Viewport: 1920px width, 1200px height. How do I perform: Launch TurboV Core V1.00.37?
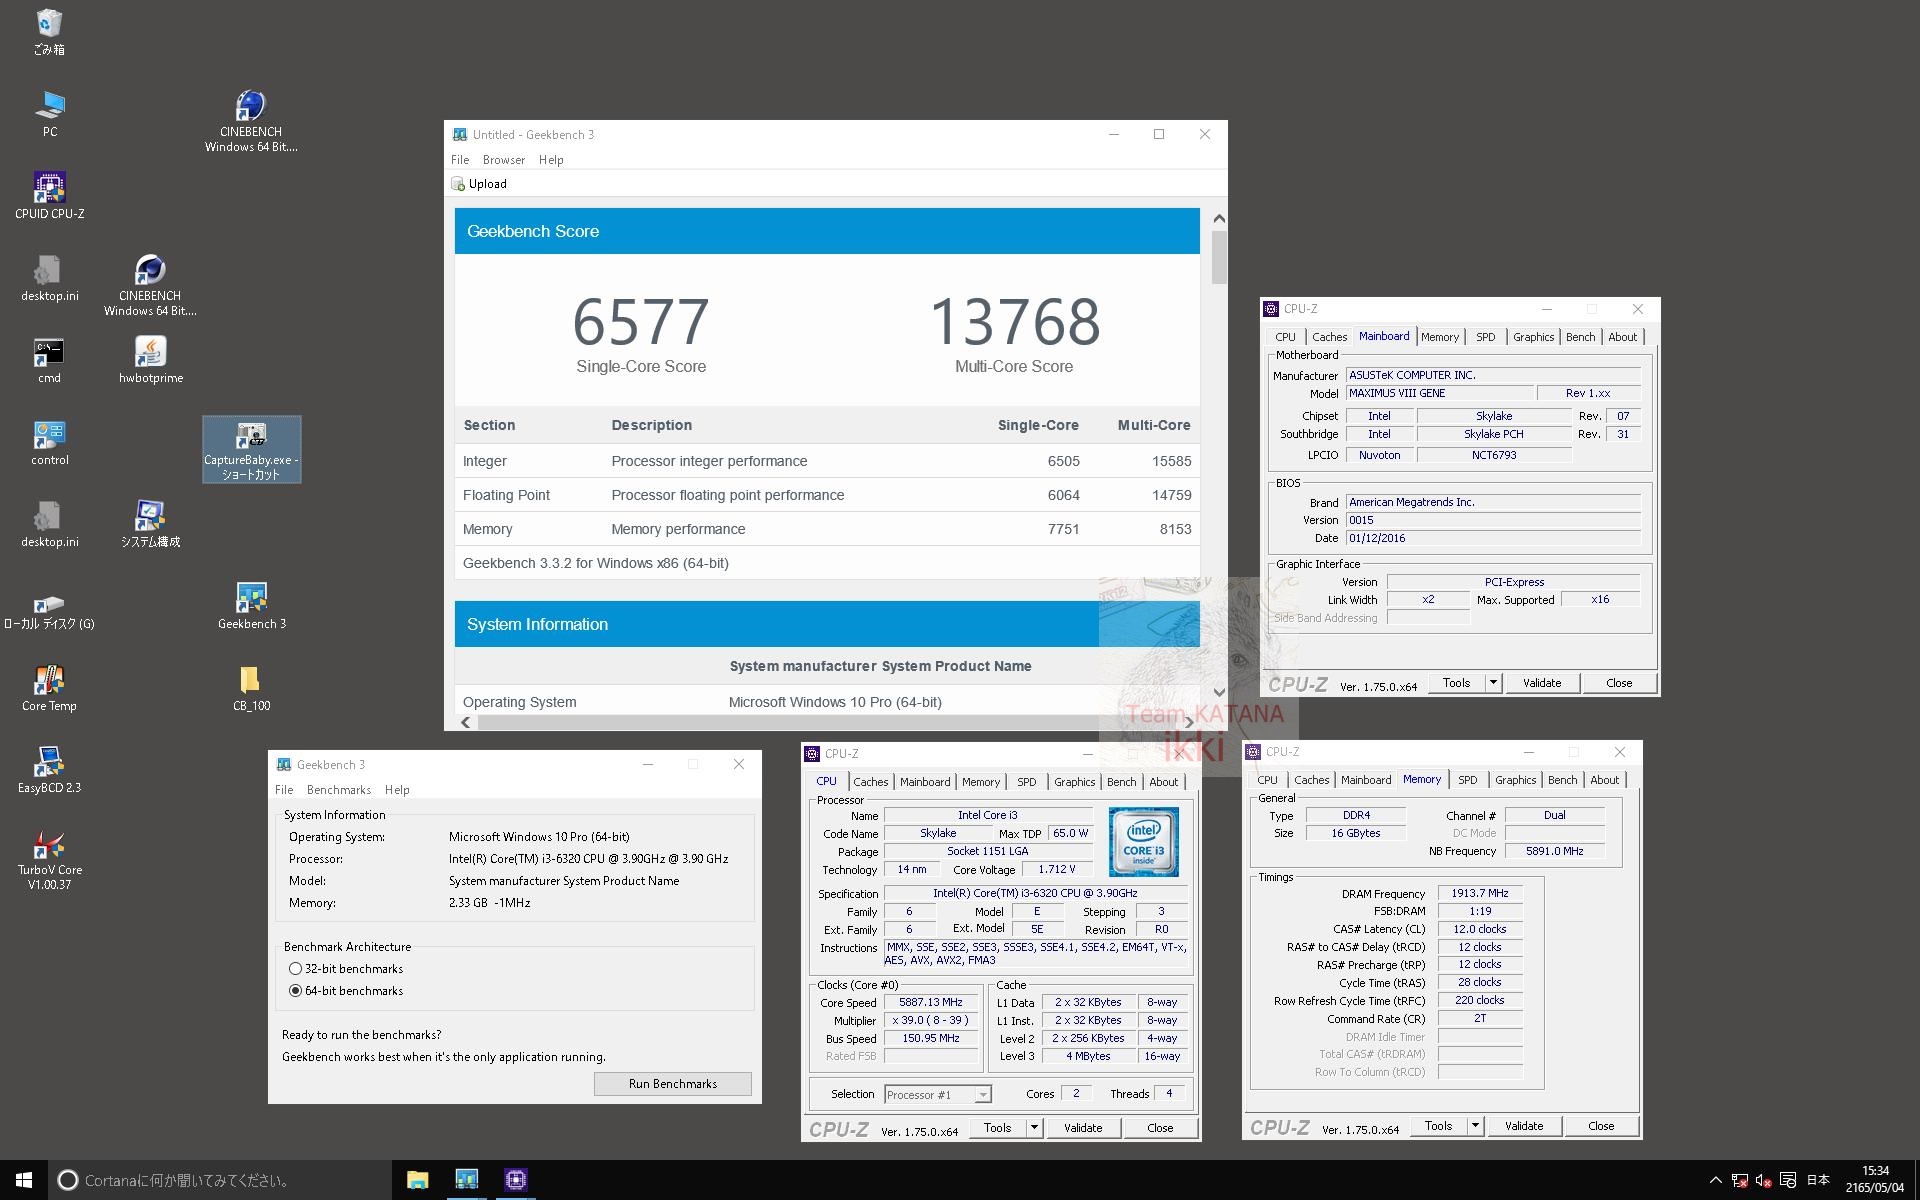(49, 860)
